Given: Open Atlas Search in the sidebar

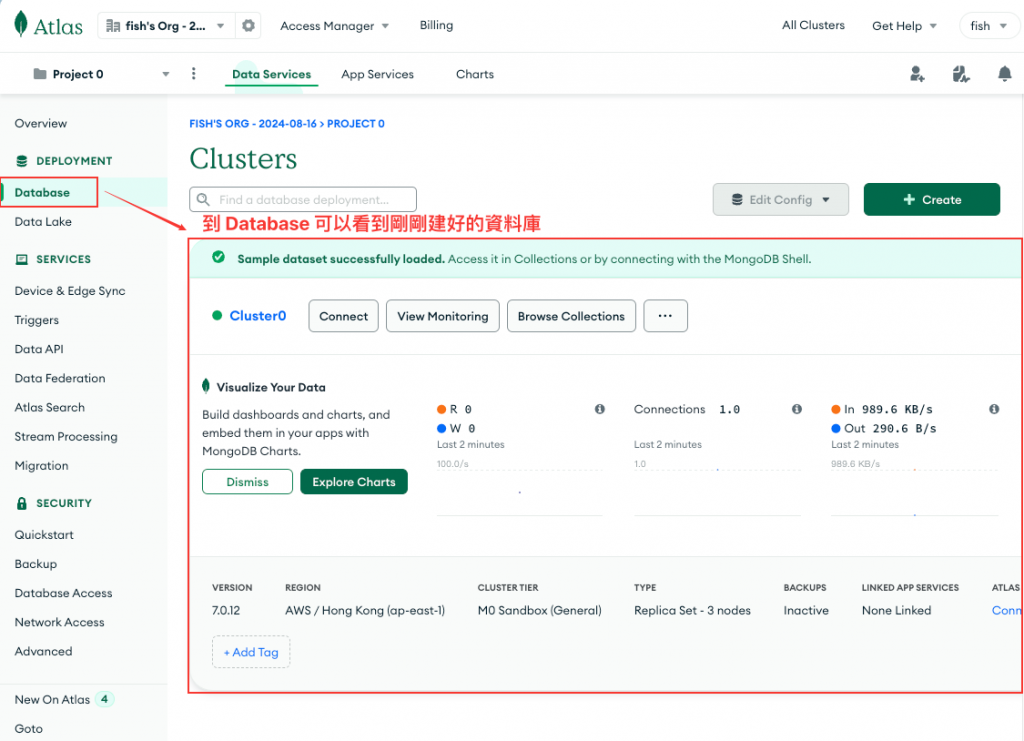Looking at the screenshot, I should click(x=50, y=407).
